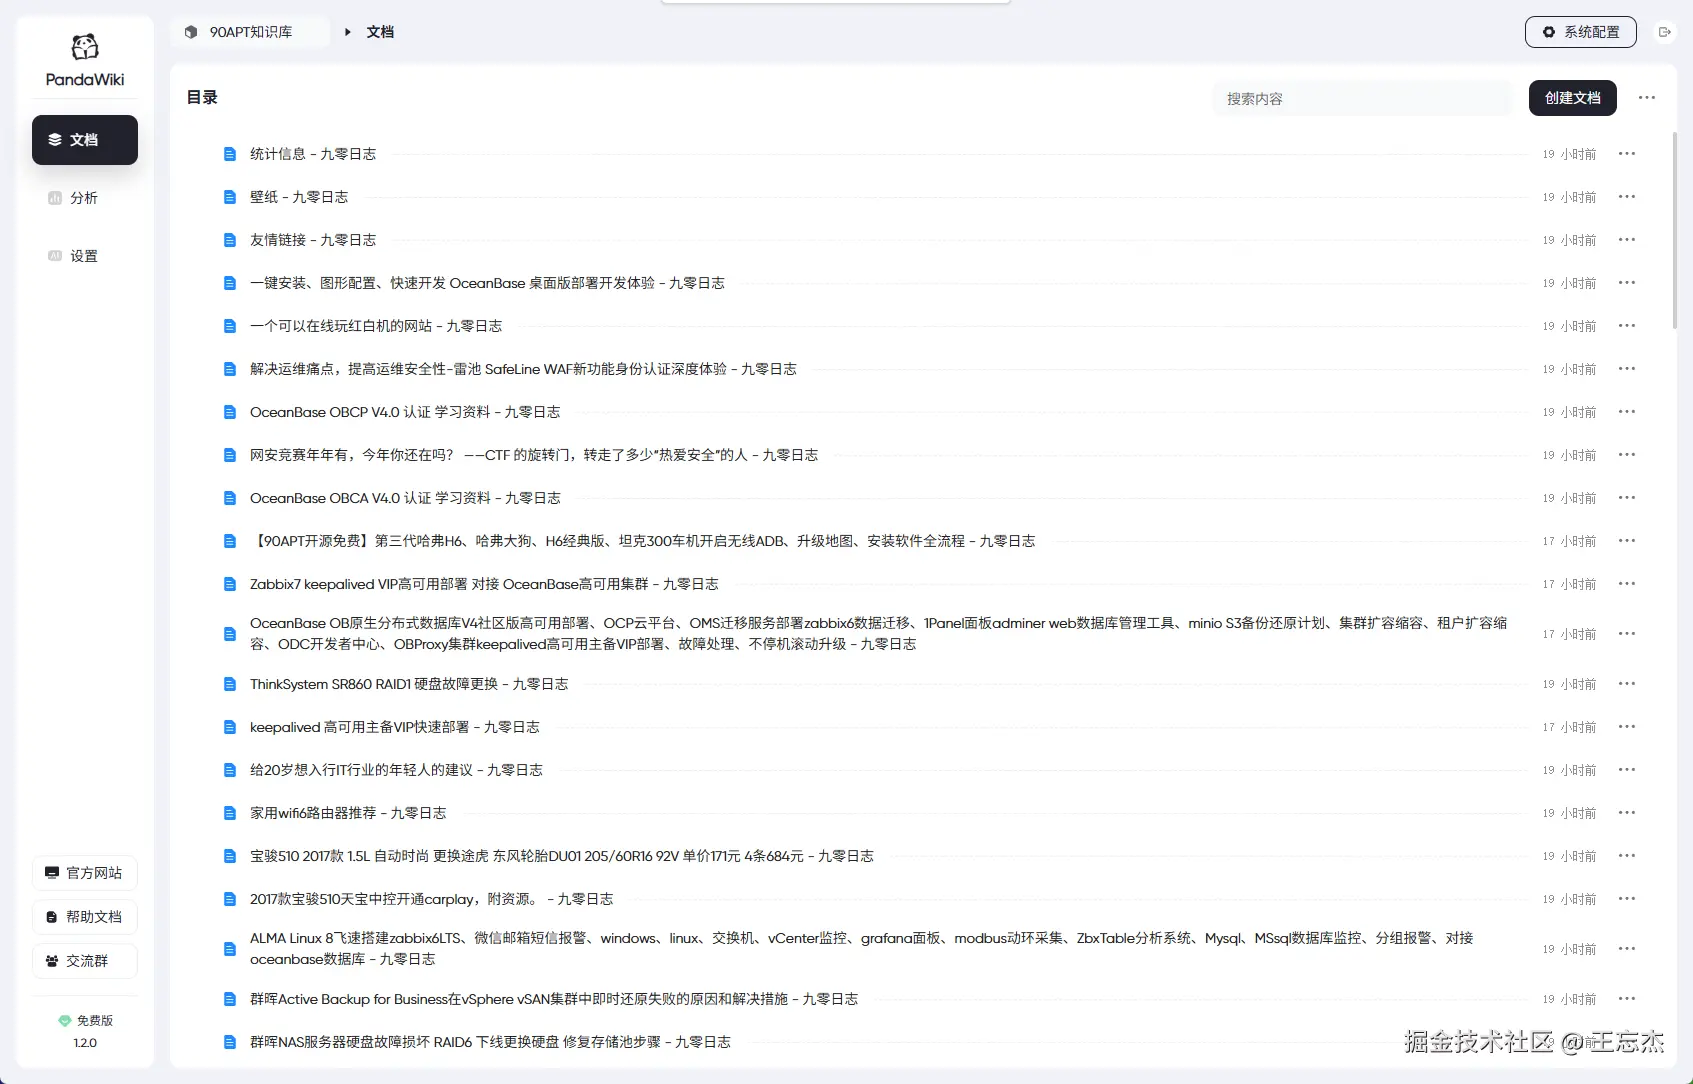
Task: Open the more options menu beside 创建文档
Action: [1647, 98]
